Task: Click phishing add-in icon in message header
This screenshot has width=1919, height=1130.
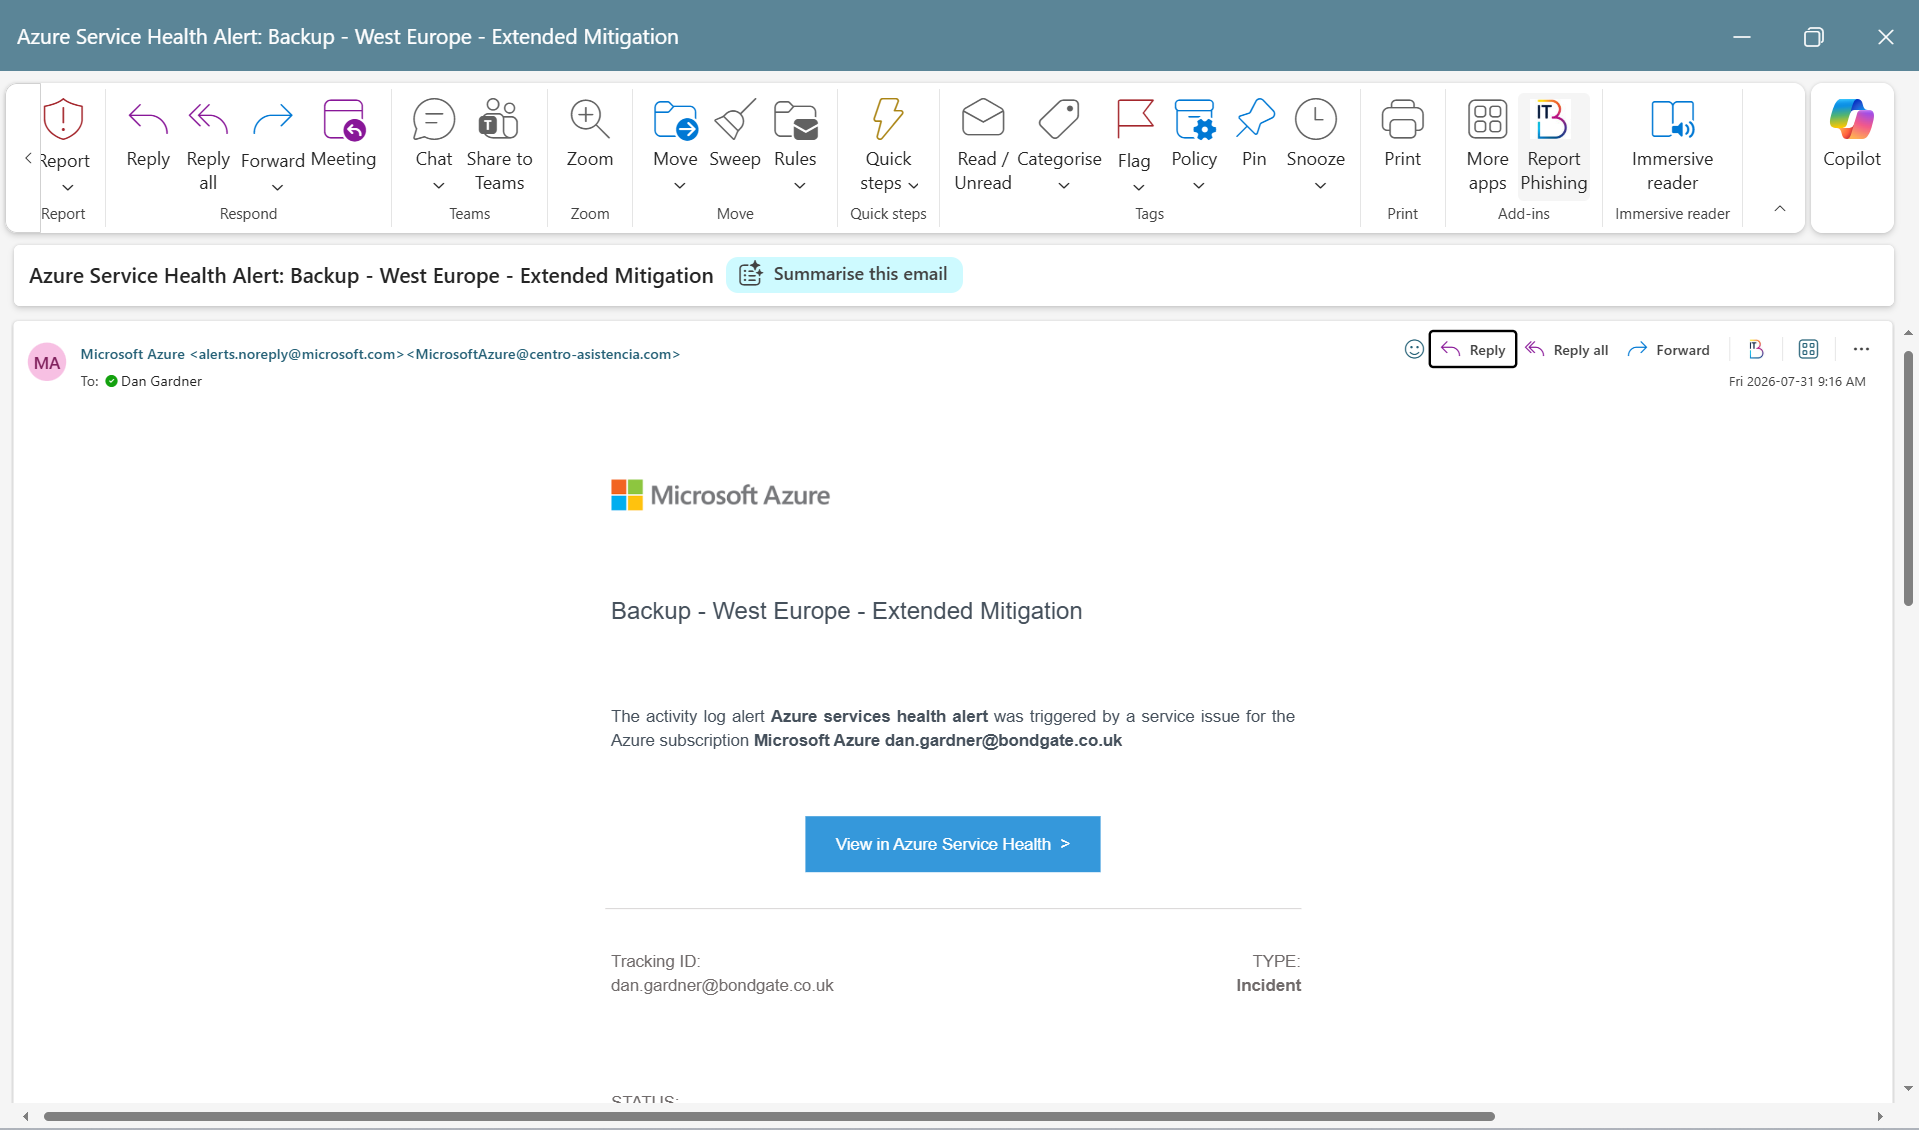Action: (1756, 349)
